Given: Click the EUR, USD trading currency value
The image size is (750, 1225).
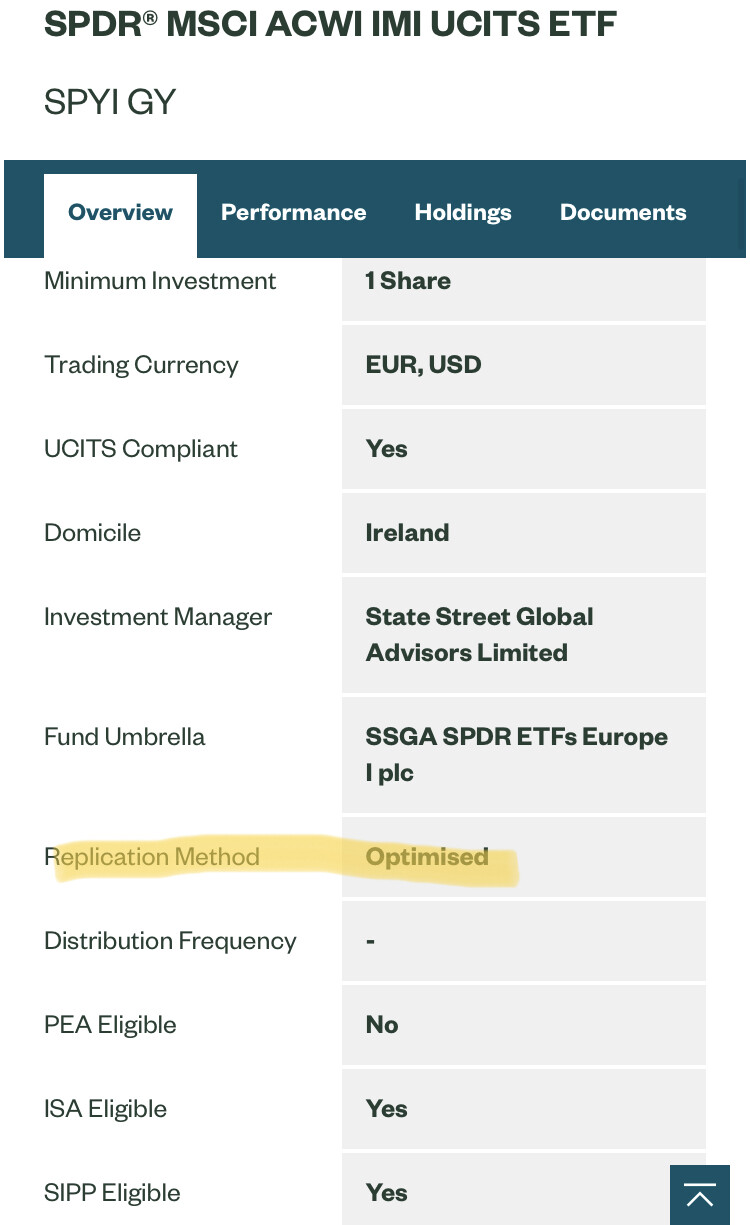Looking at the screenshot, I should click(x=423, y=365).
